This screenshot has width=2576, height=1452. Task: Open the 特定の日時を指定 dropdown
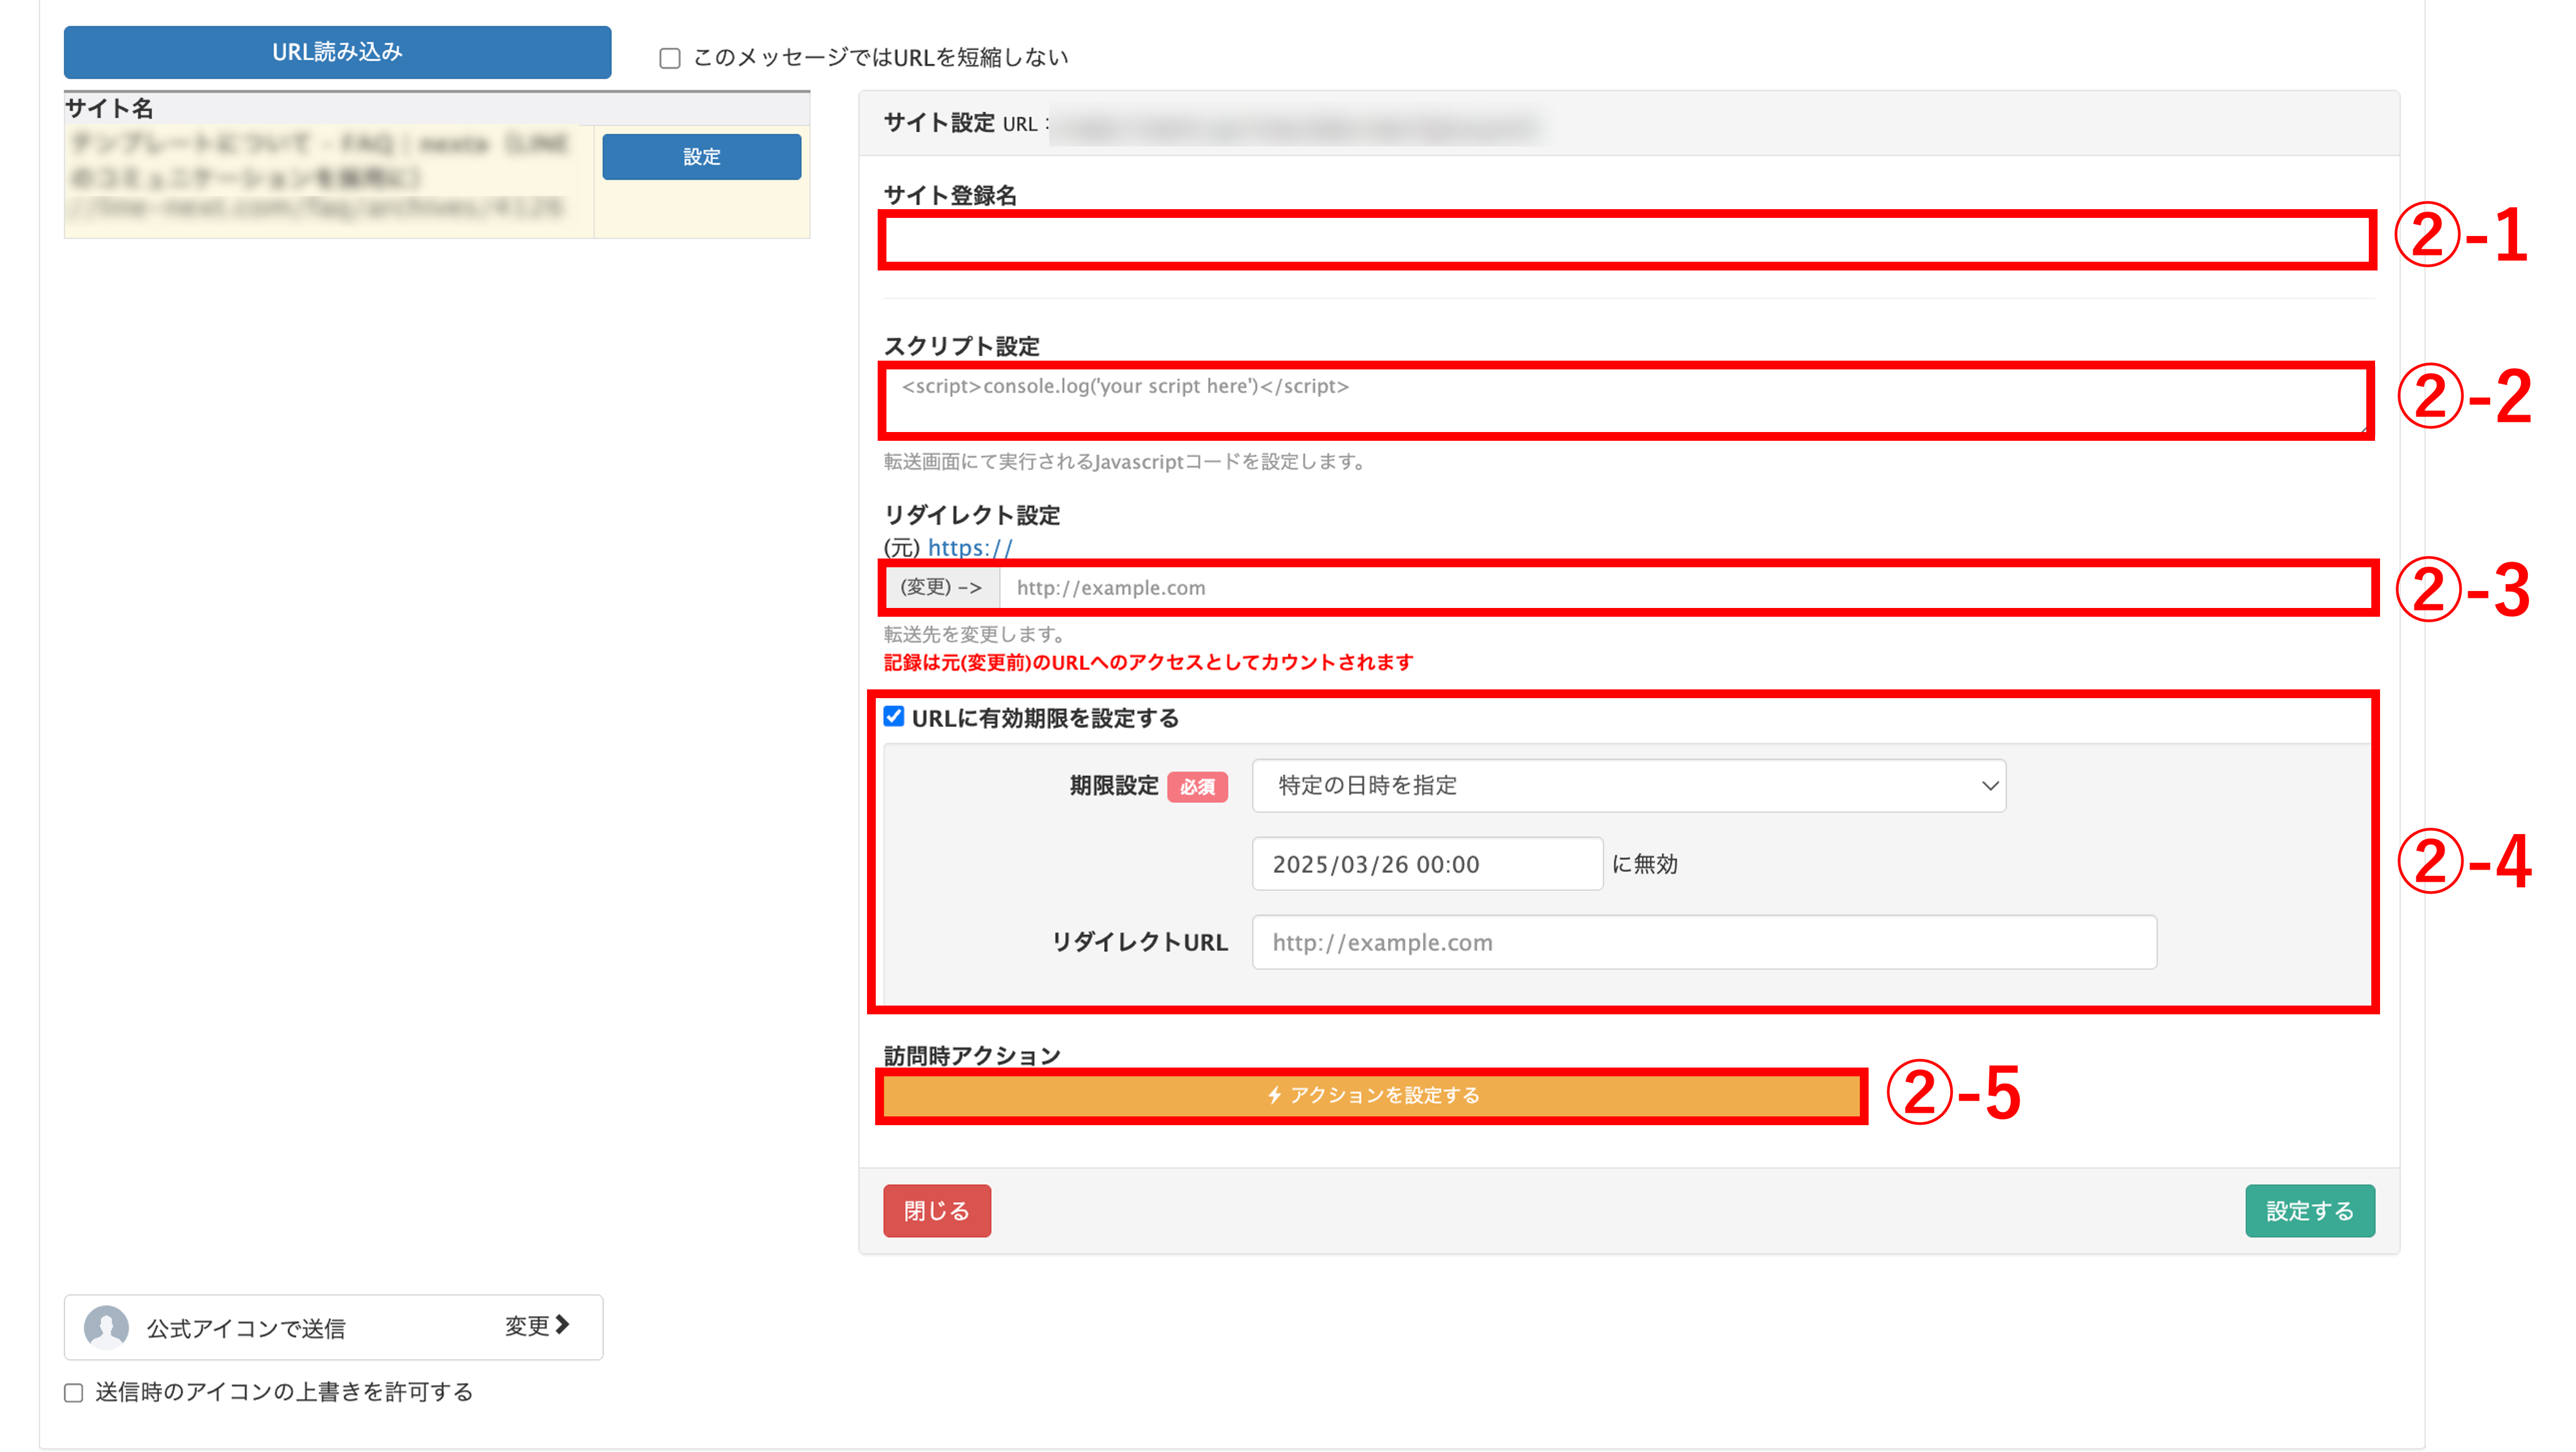(1629, 786)
